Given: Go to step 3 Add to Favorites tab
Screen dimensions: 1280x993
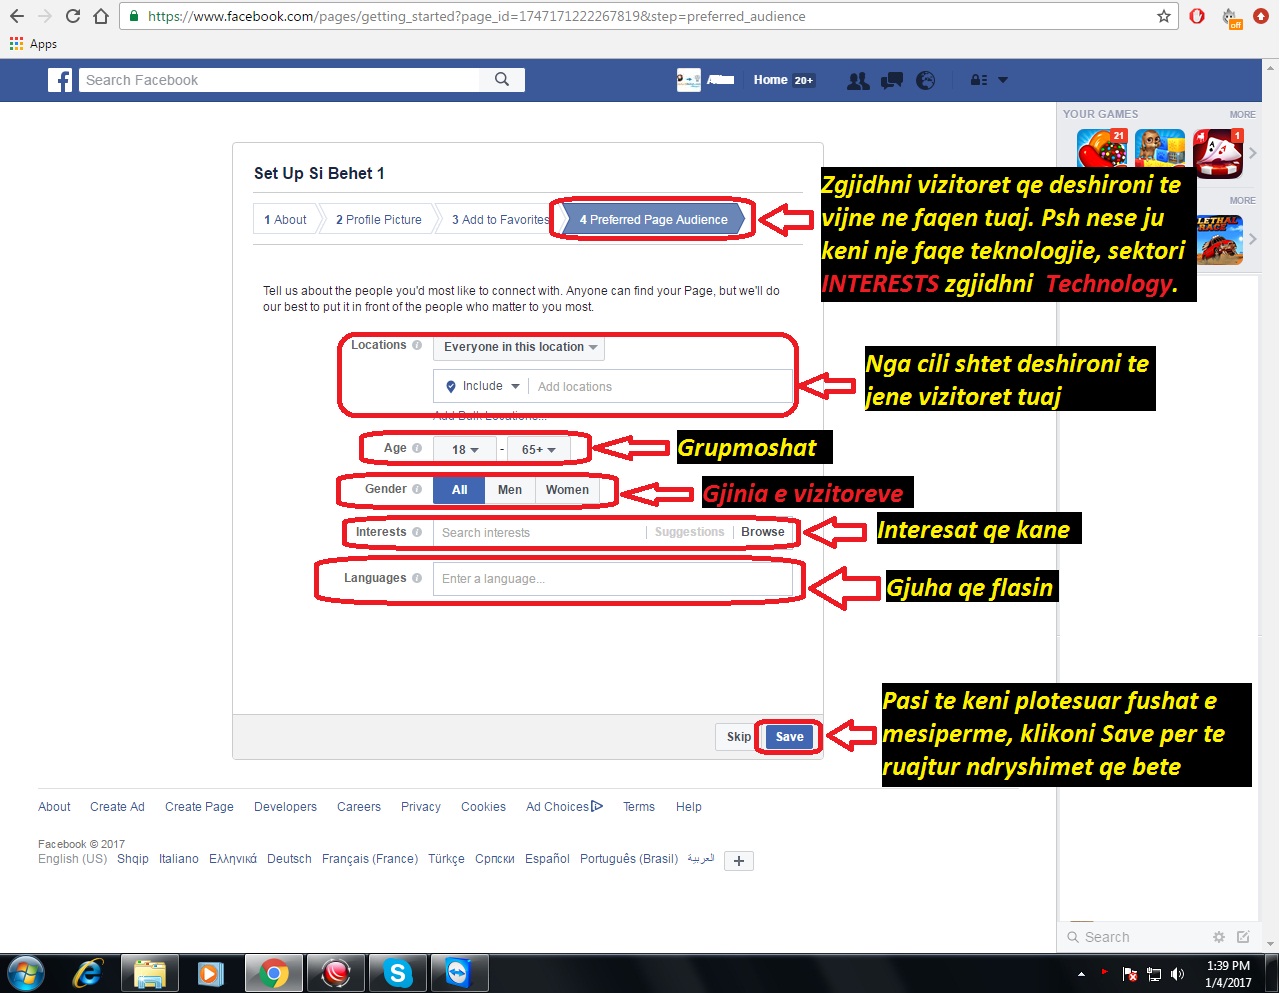Looking at the screenshot, I should [x=500, y=220].
